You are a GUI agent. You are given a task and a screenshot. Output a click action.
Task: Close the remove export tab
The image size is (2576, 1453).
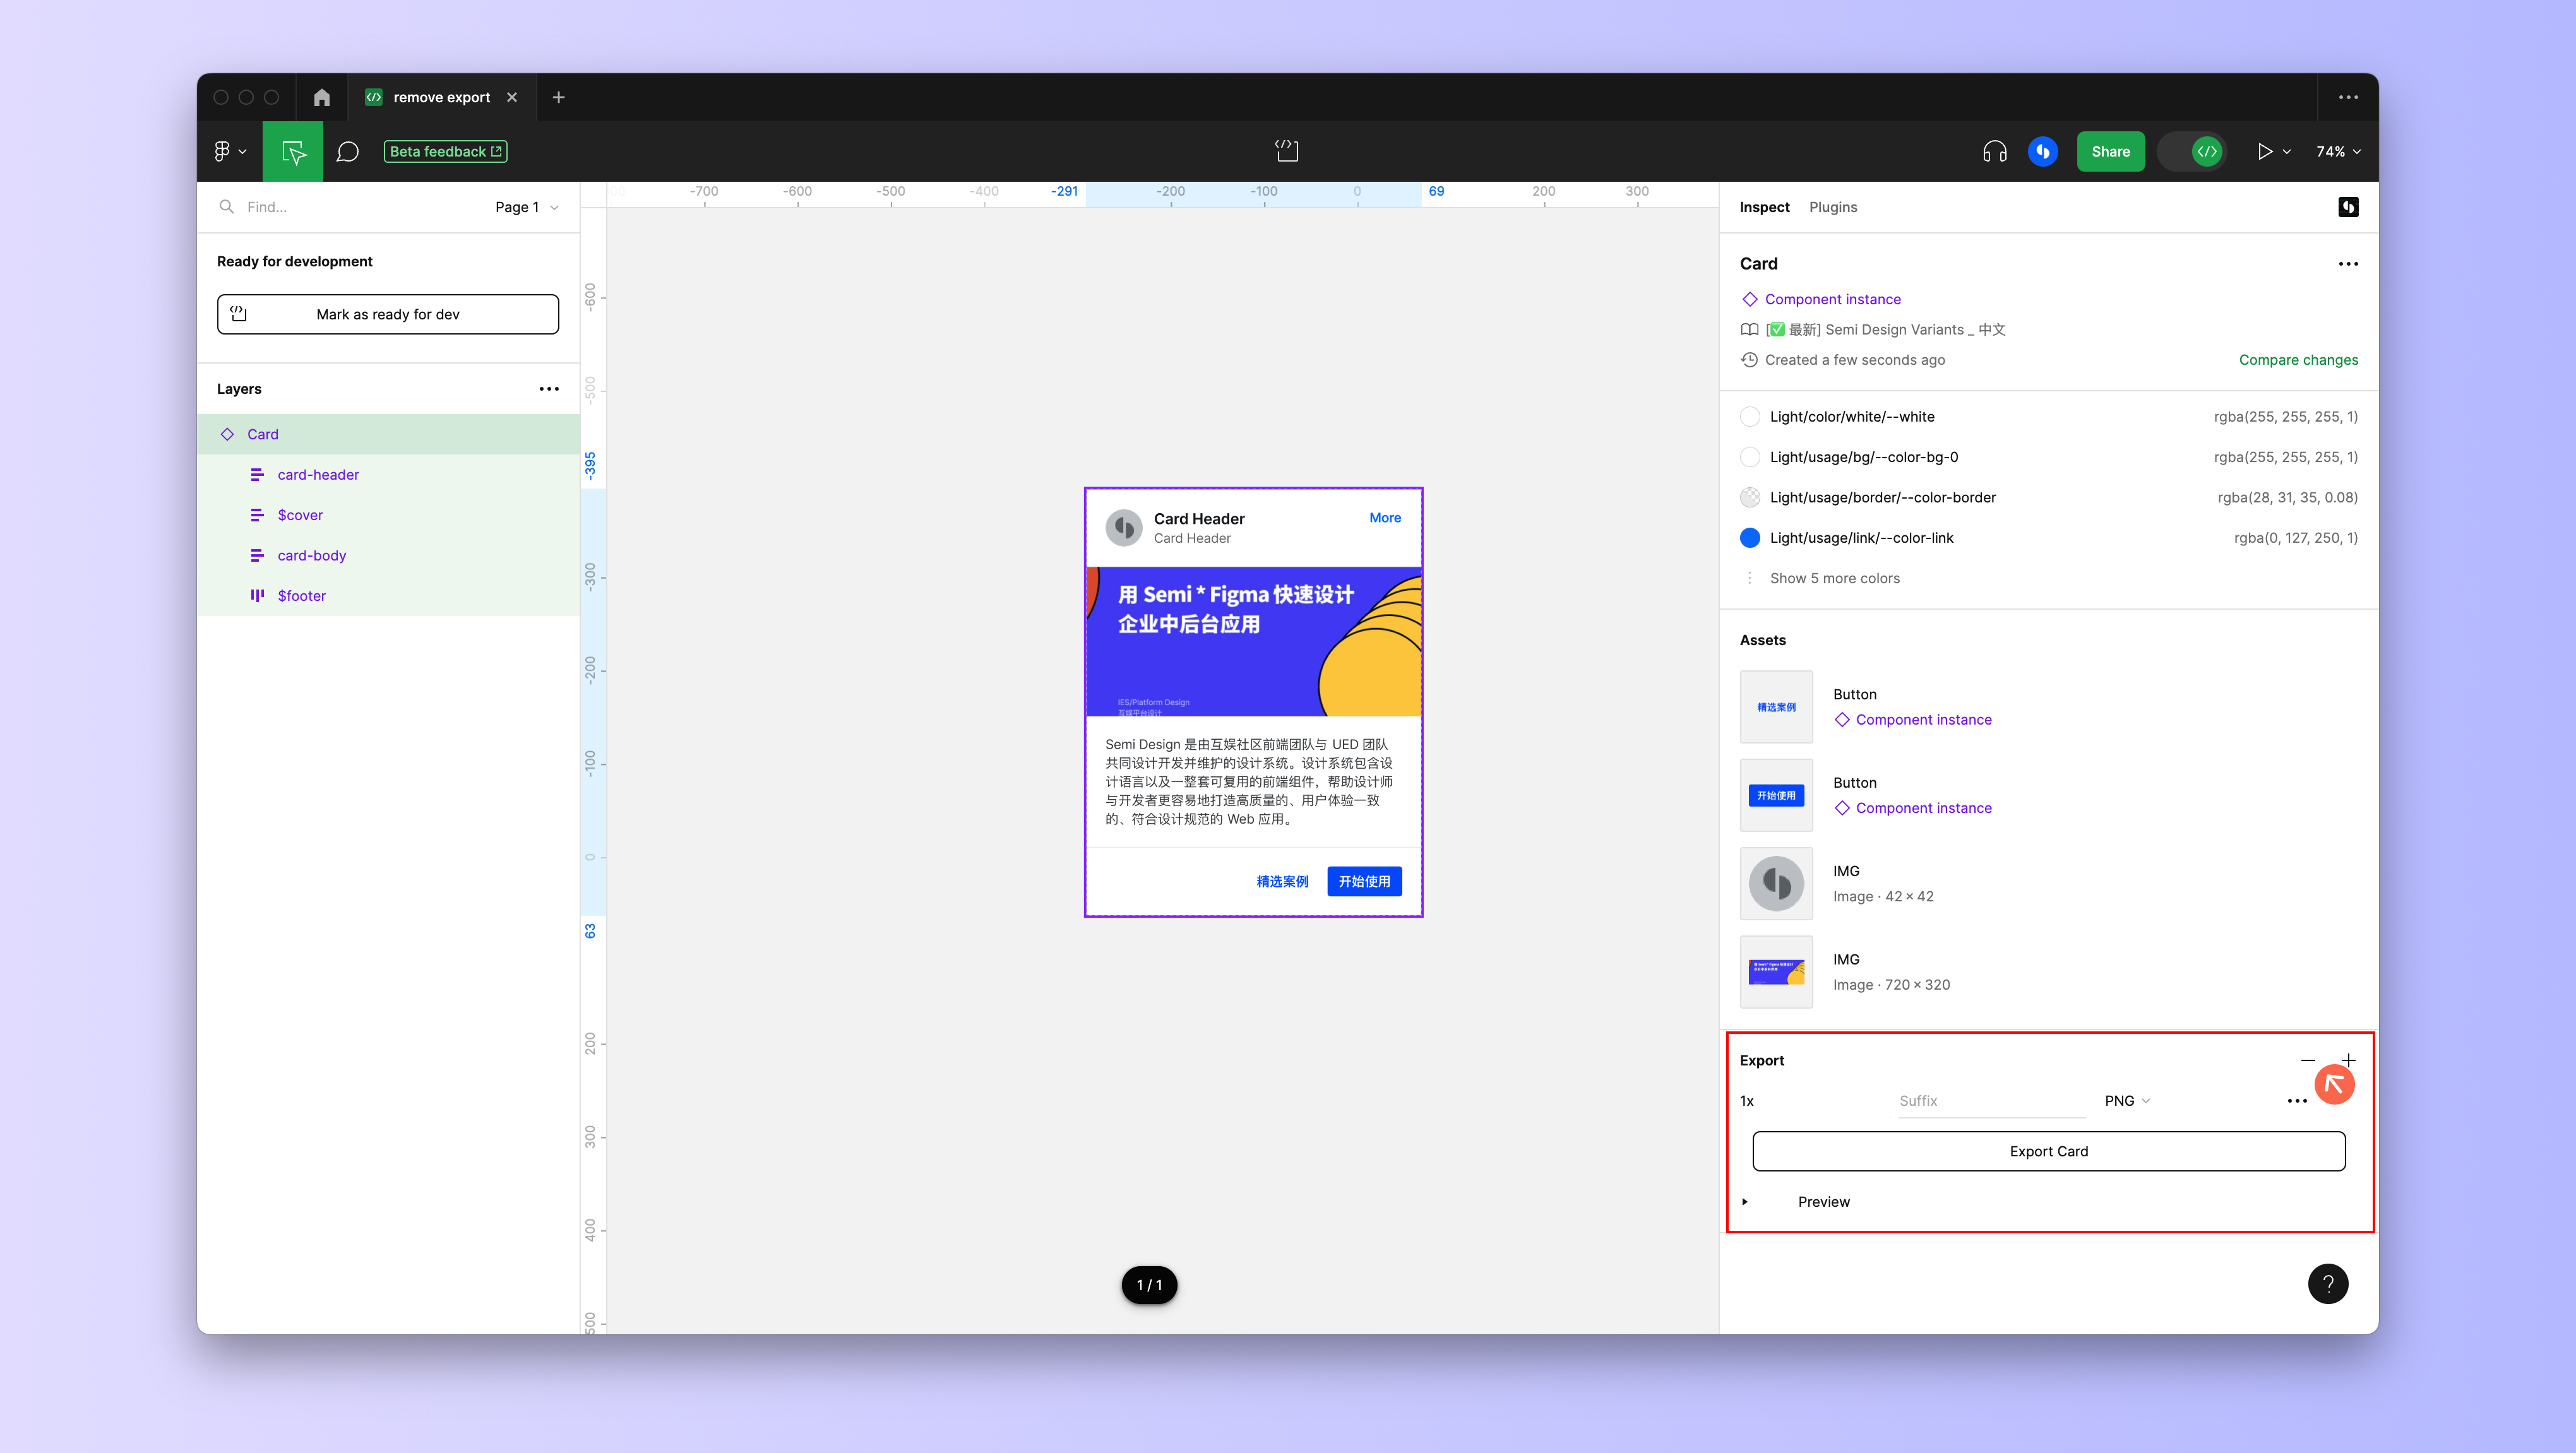click(x=512, y=97)
